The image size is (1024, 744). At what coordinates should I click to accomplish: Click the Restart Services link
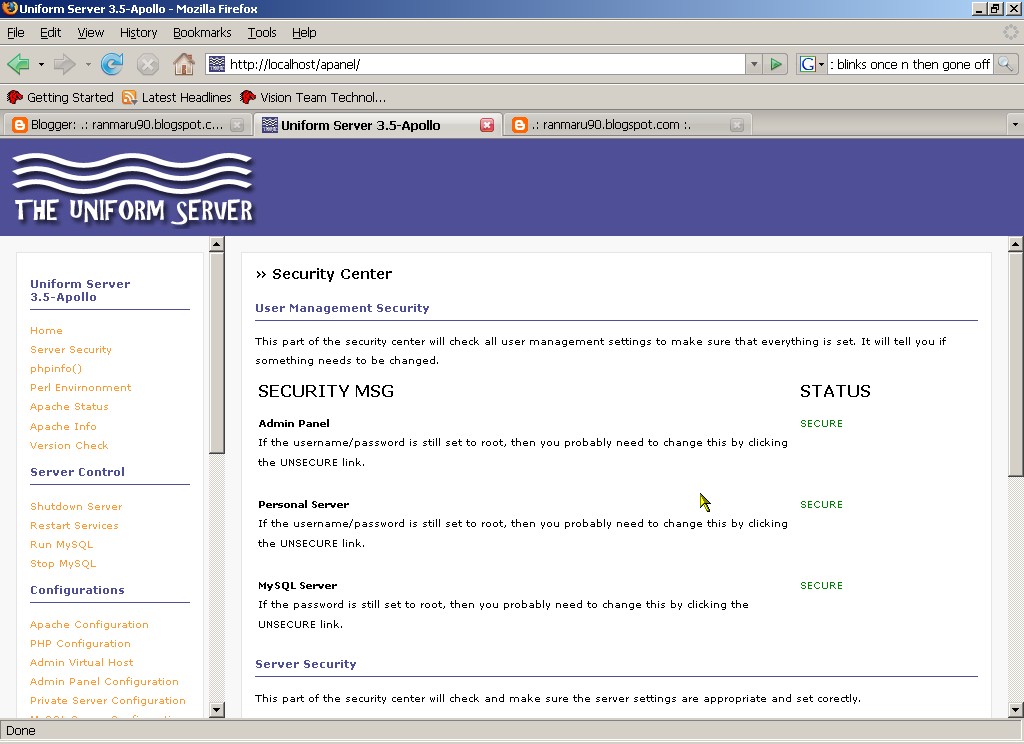click(74, 525)
